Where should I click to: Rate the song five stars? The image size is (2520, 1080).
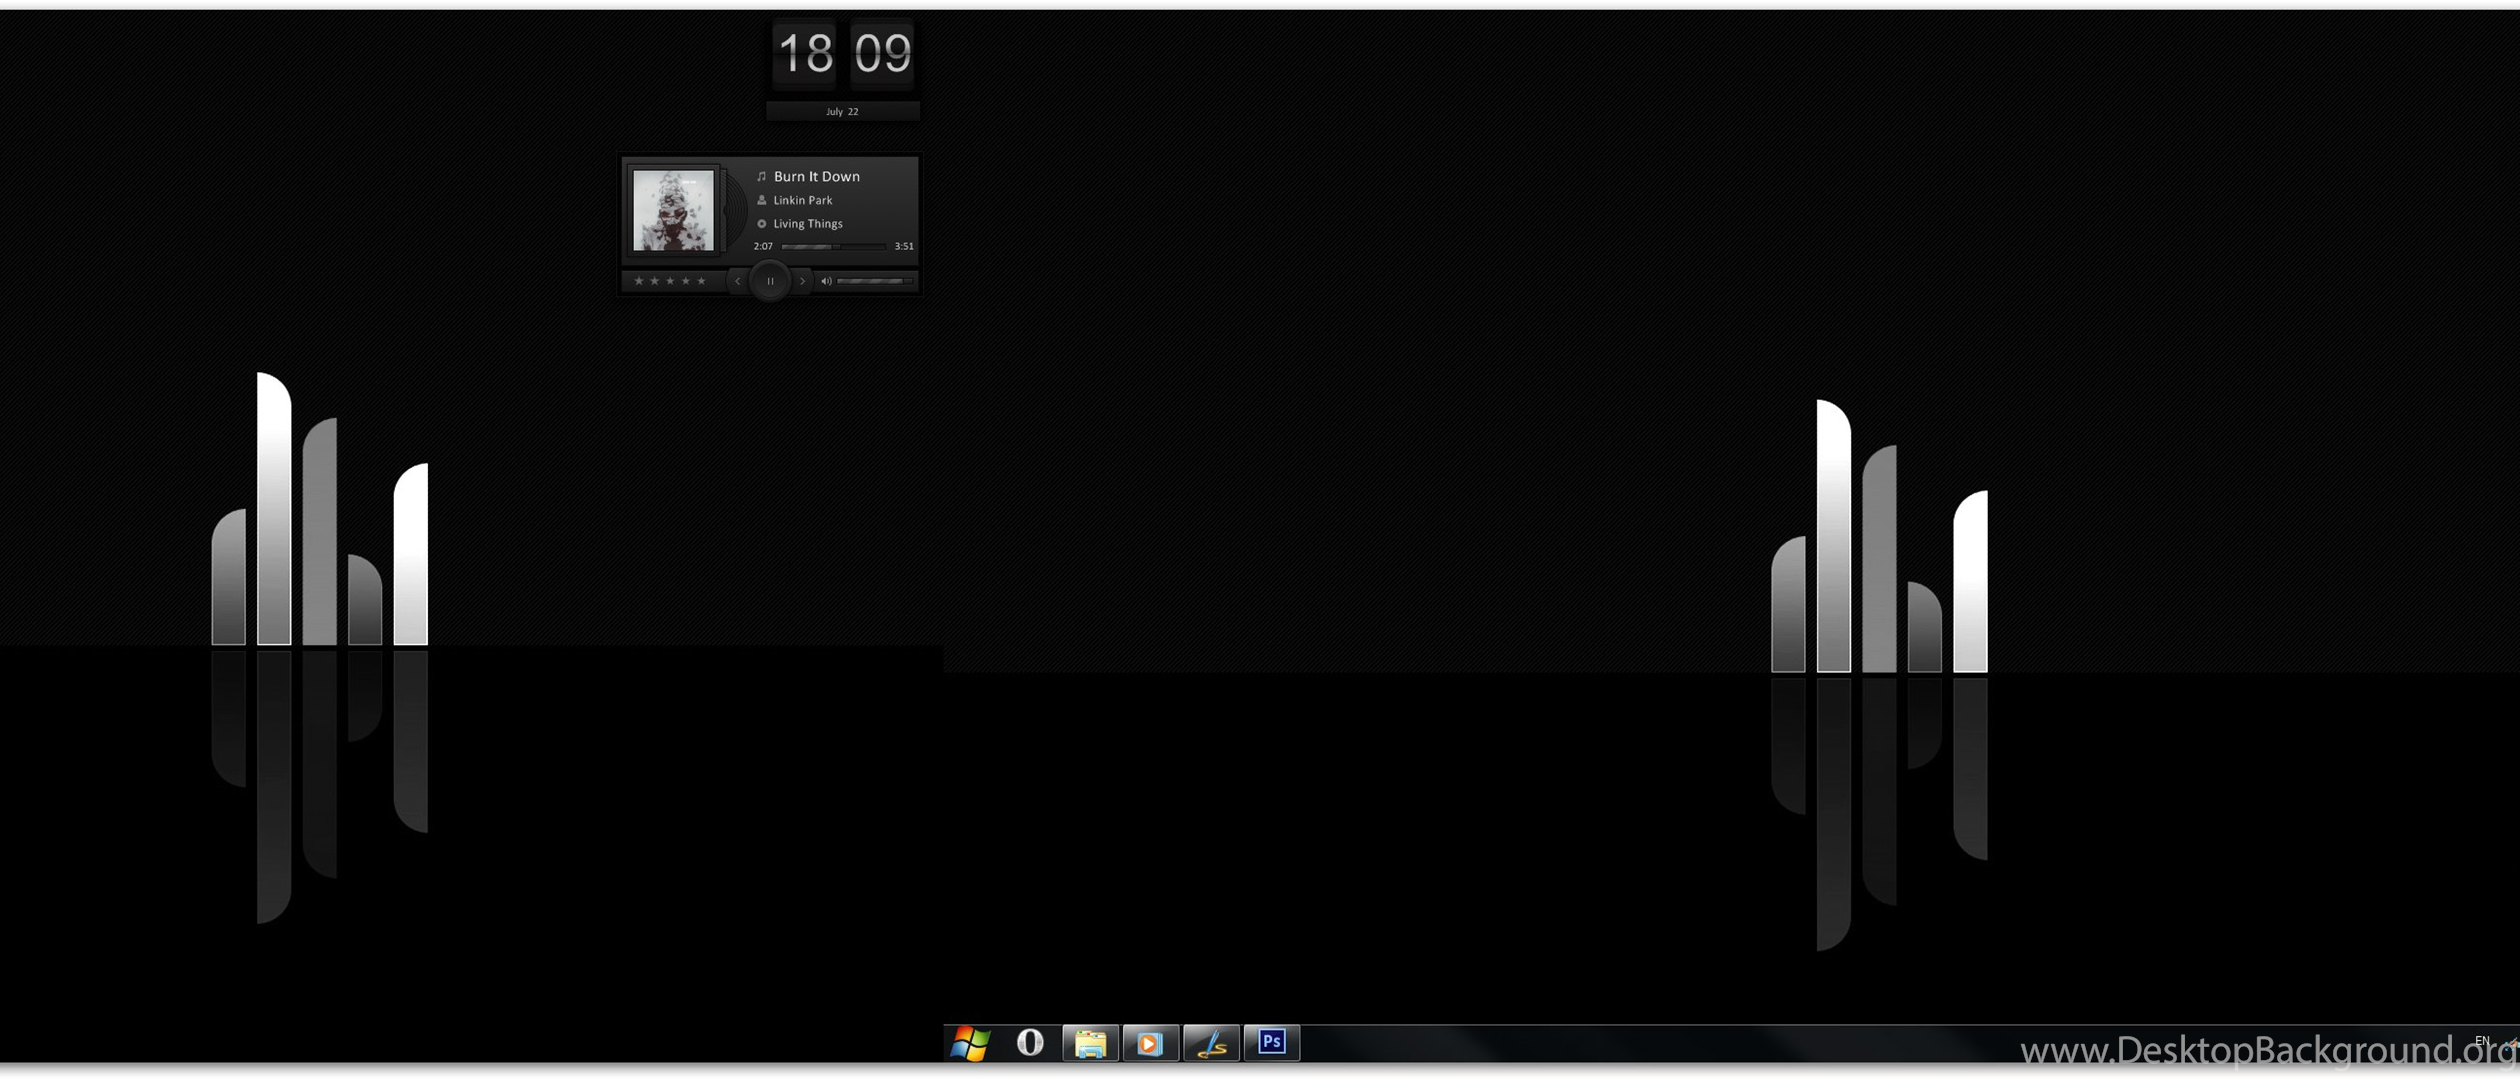click(701, 281)
